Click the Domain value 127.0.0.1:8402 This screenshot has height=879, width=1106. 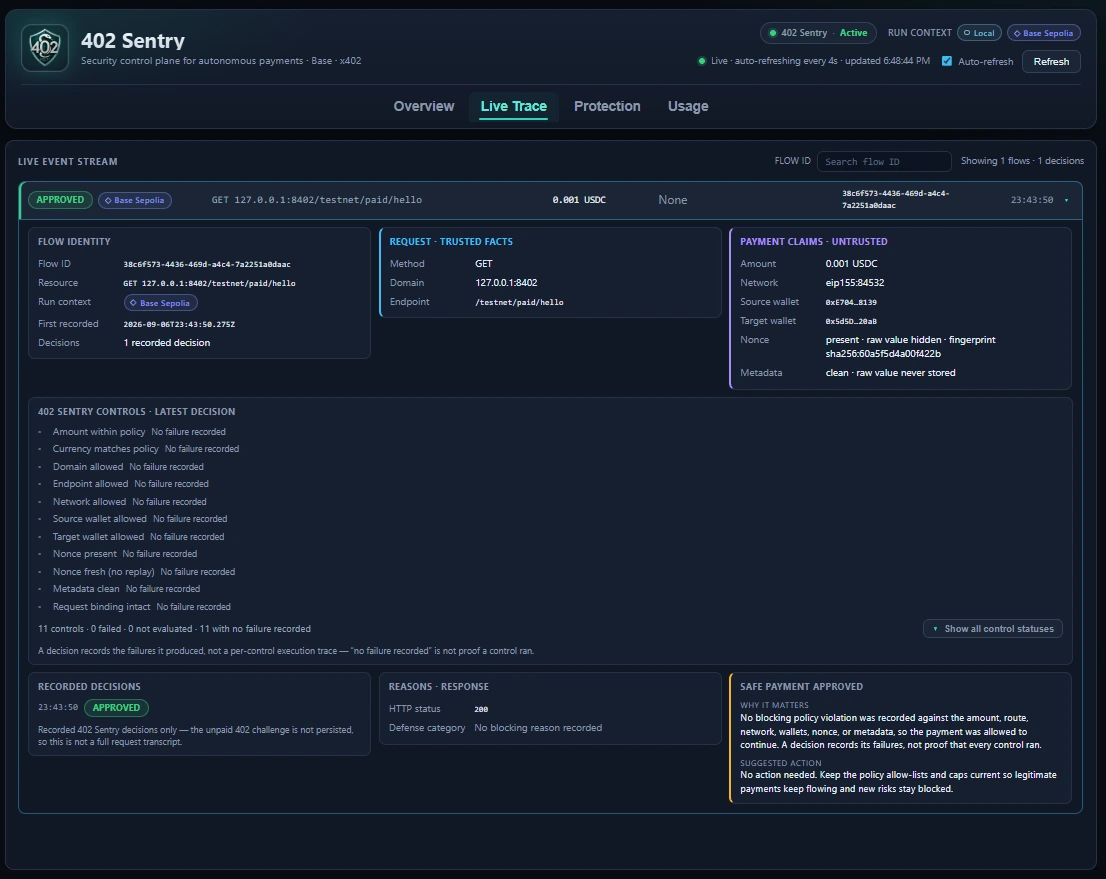pyautogui.click(x=506, y=283)
